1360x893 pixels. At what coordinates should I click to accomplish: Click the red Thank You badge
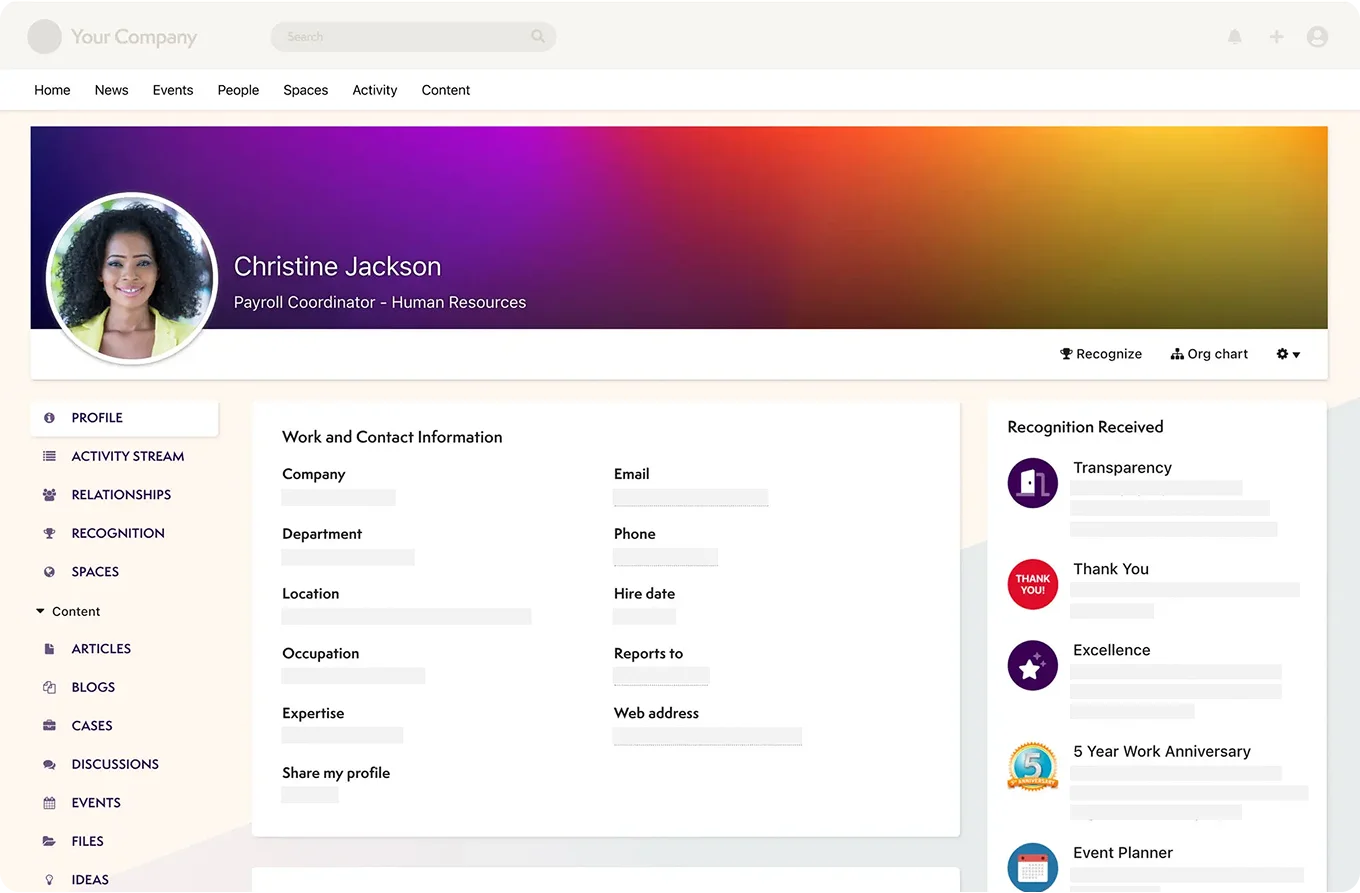pyautogui.click(x=1032, y=584)
